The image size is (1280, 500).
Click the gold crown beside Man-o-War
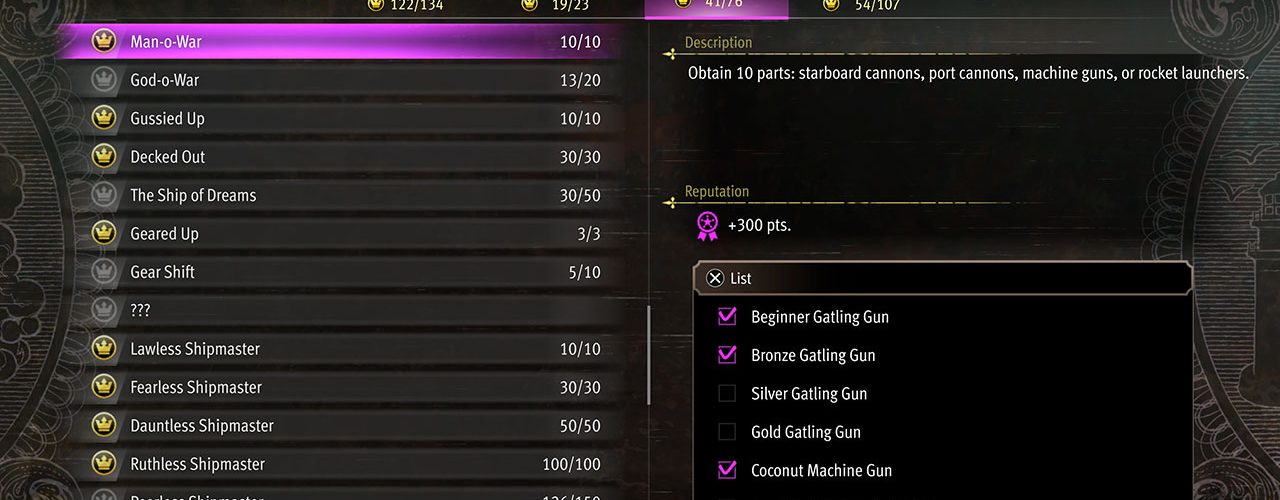[x=103, y=42]
